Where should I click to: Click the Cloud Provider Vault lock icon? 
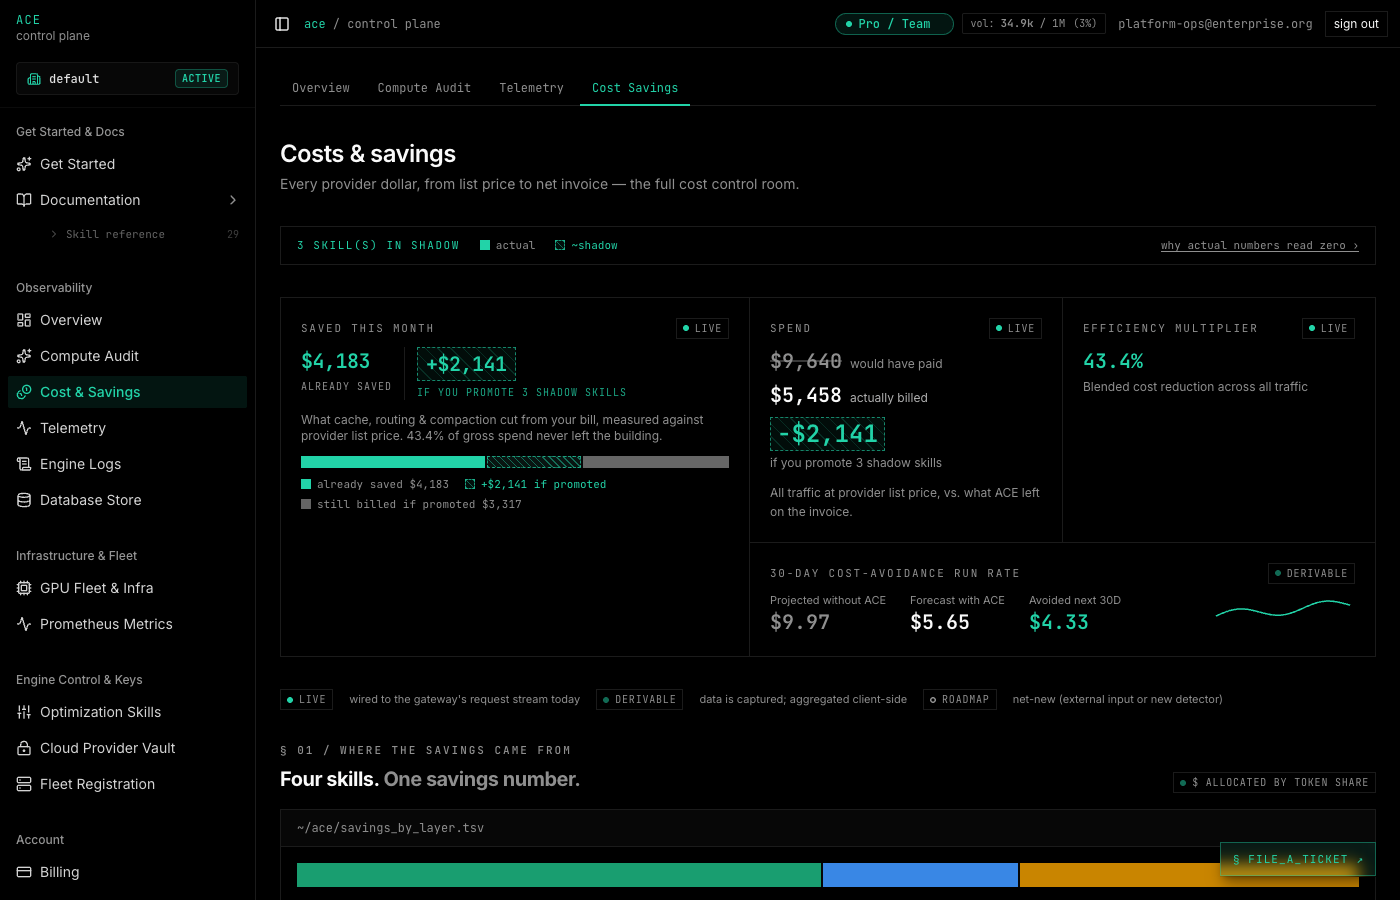(x=24, y=748)
